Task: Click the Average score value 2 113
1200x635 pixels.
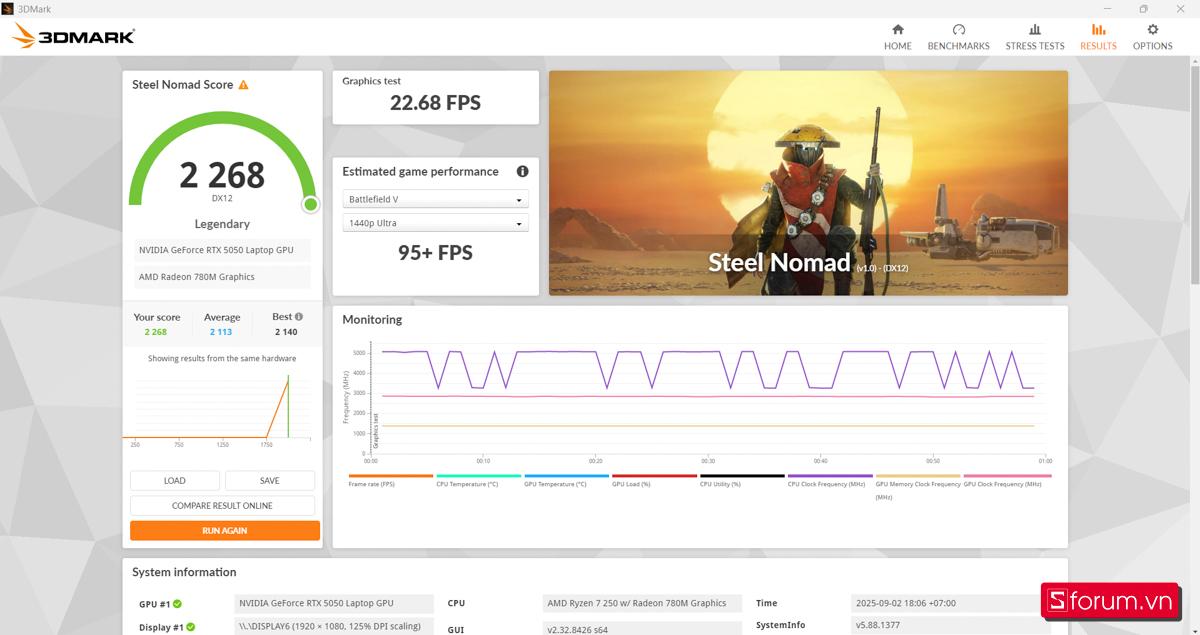Action: click(221, 332)
